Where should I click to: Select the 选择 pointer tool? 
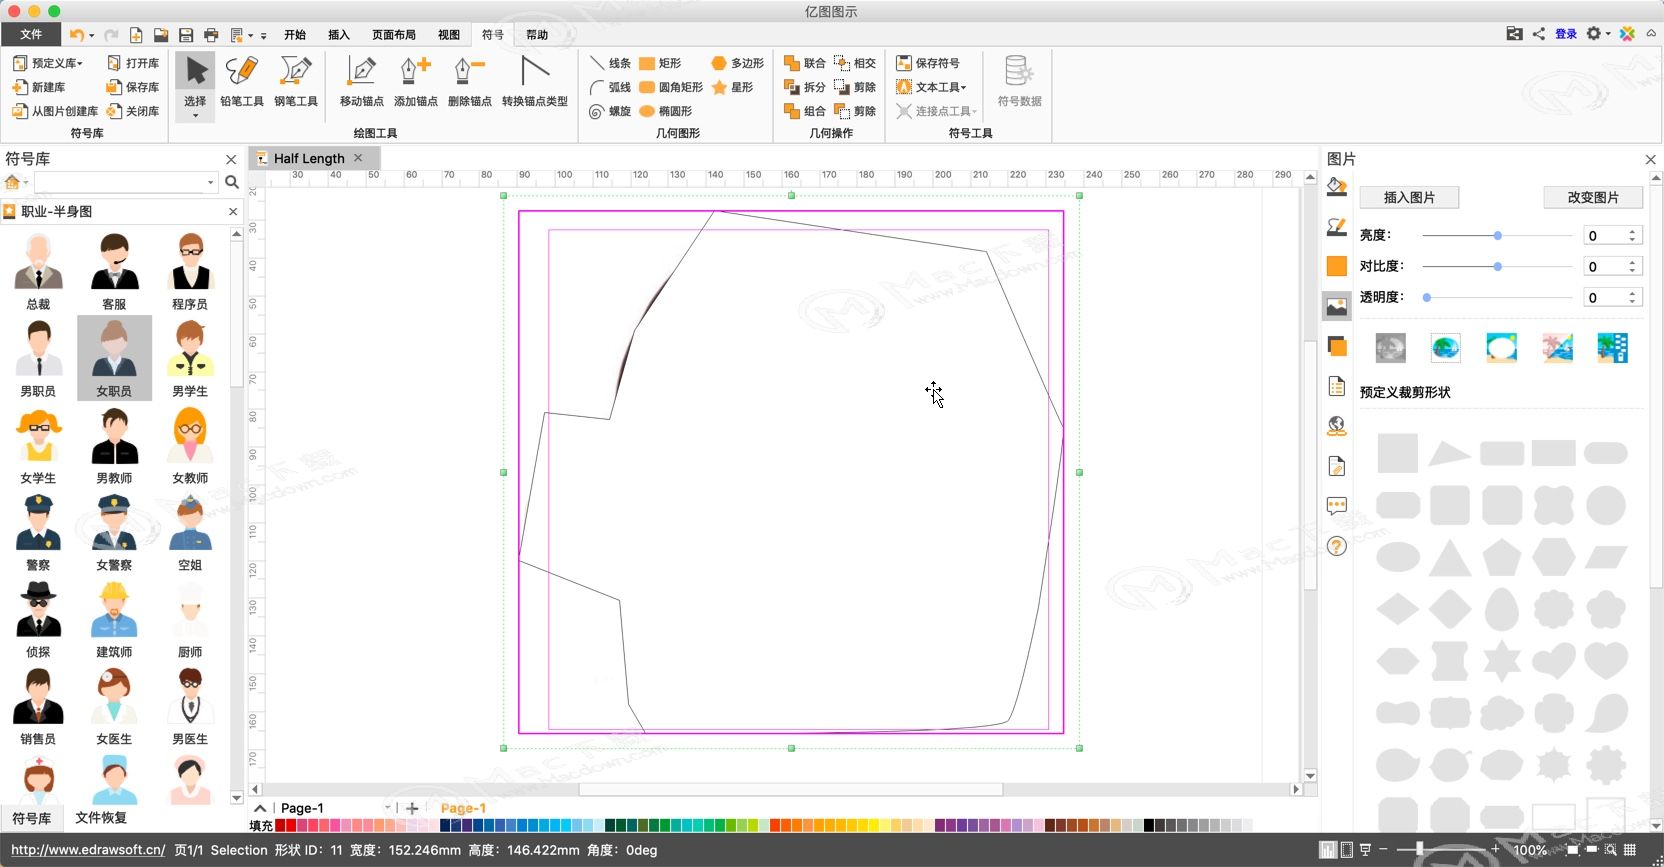click(x=195, y=82)
